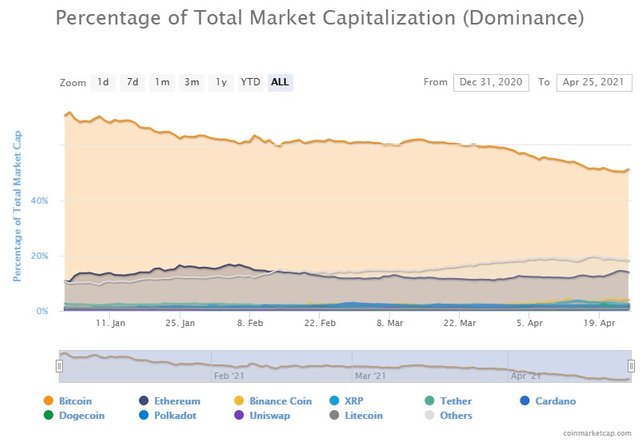The image size is (640, 440).
Task: Click the Polkadot legend color dot
Action: coord(144,415)
